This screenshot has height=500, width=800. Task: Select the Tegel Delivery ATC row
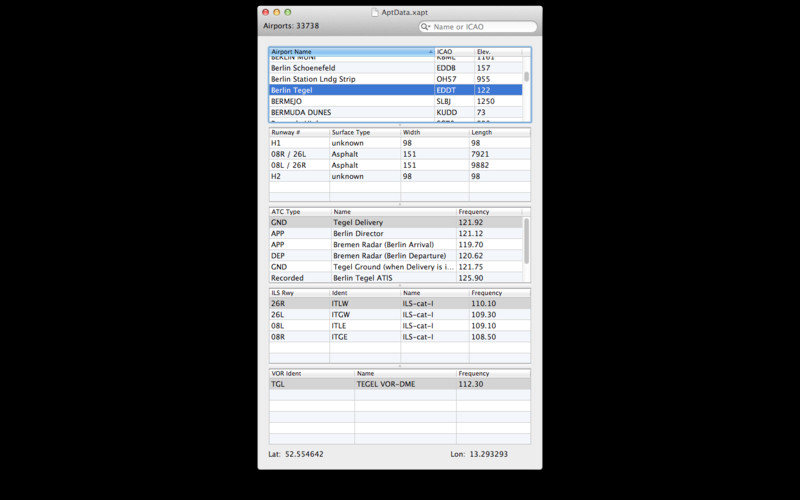(396, 222)
